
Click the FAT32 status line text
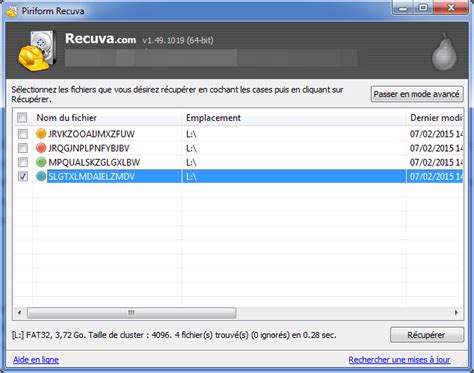(174, 335)
